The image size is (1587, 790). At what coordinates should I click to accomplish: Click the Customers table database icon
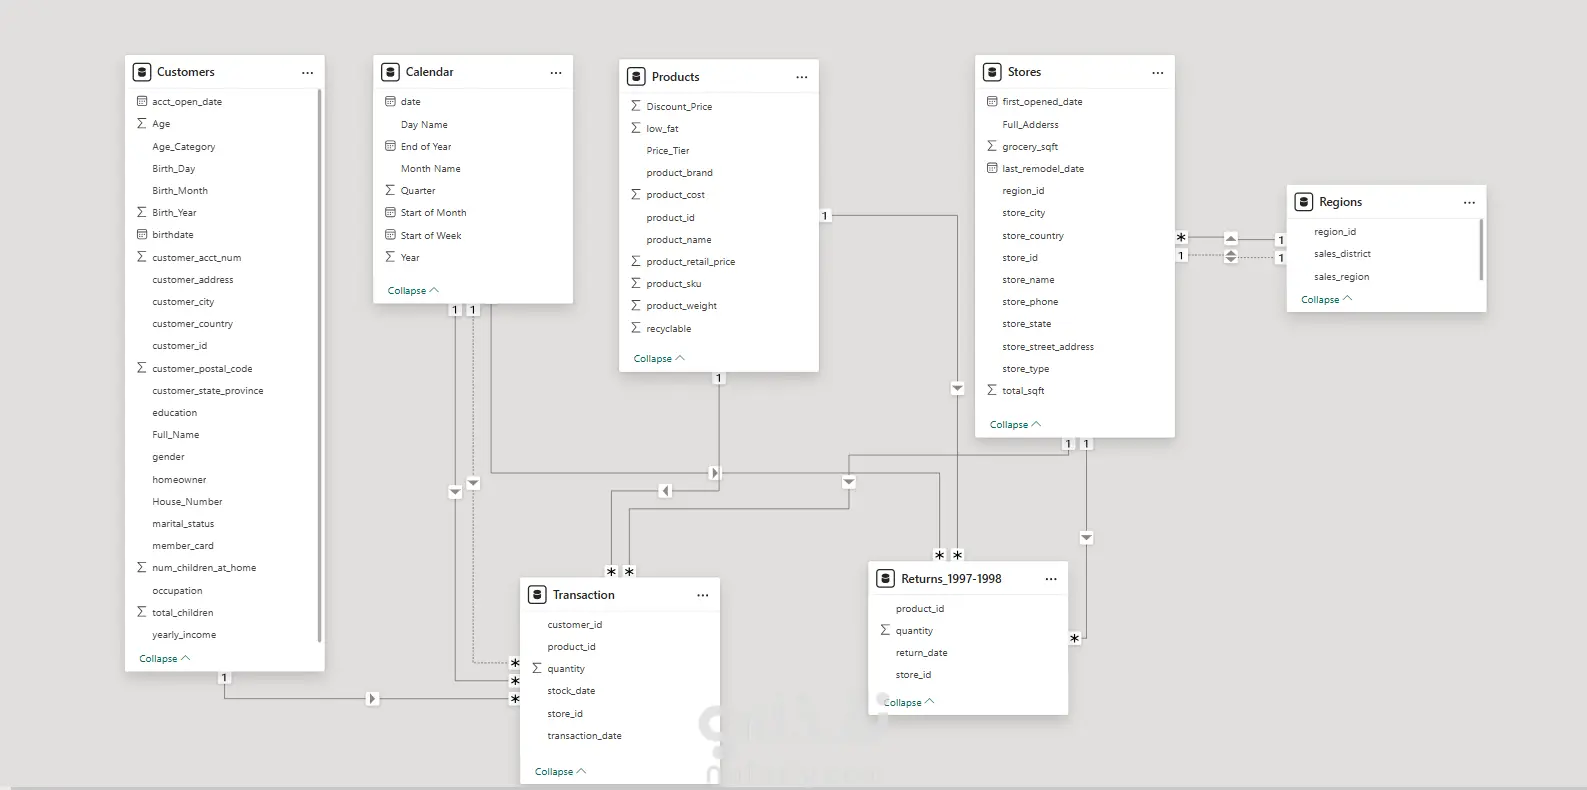tap(142, 72)
